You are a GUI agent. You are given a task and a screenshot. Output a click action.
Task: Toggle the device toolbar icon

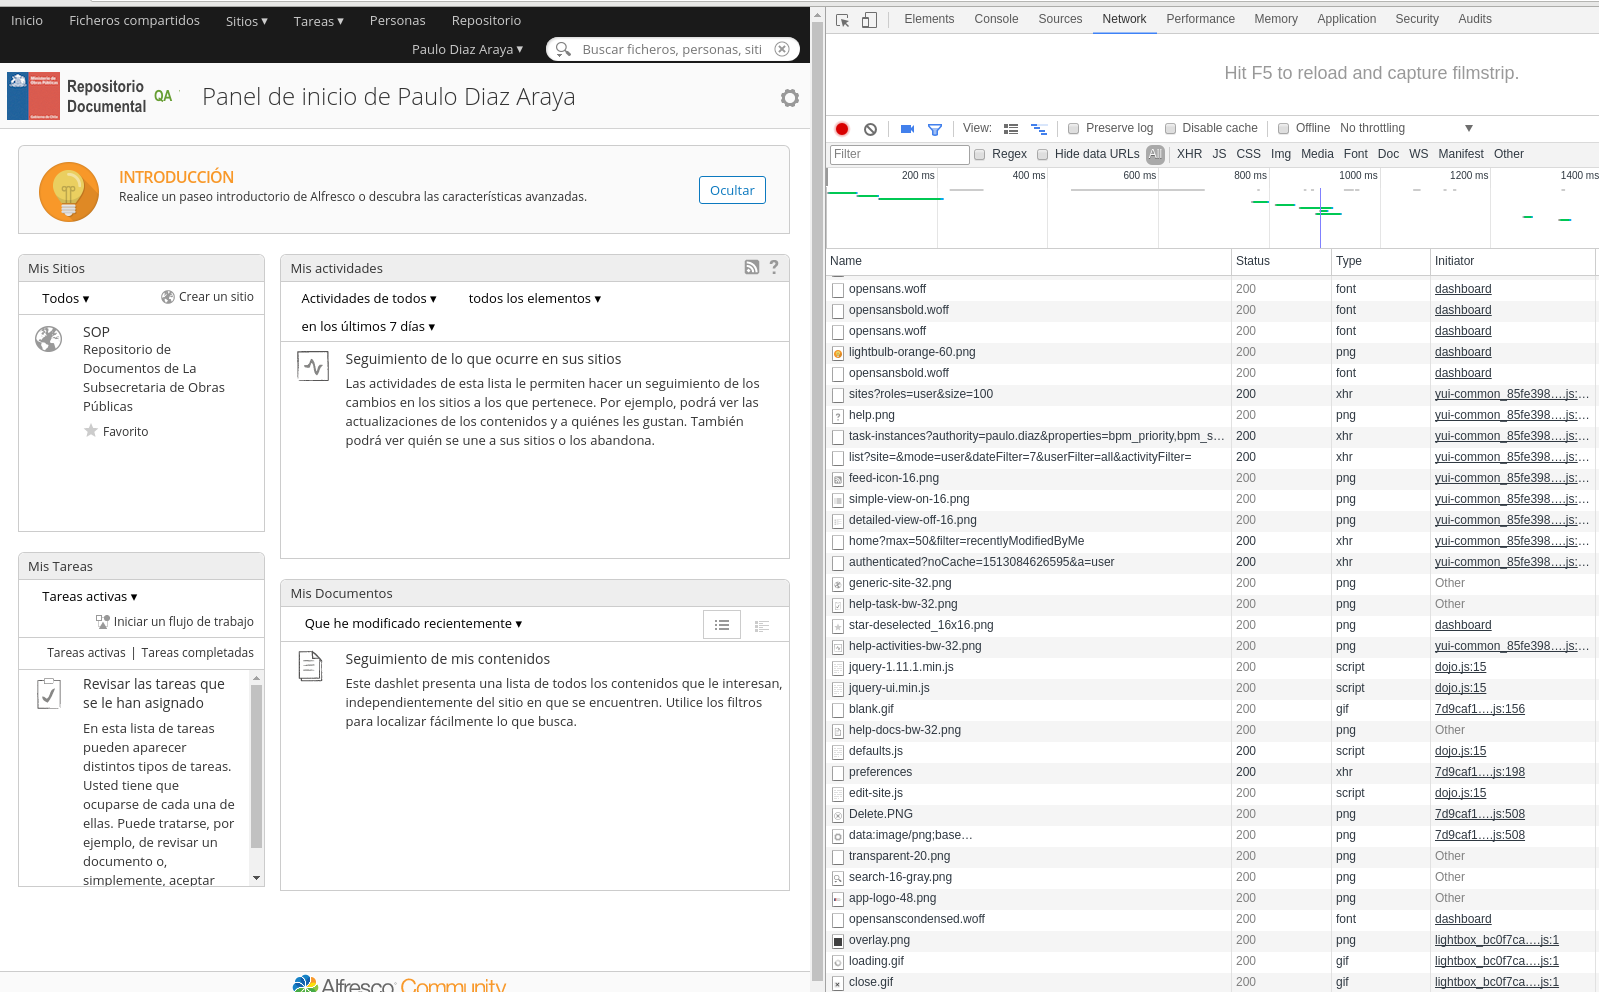(x=869, y=20)
